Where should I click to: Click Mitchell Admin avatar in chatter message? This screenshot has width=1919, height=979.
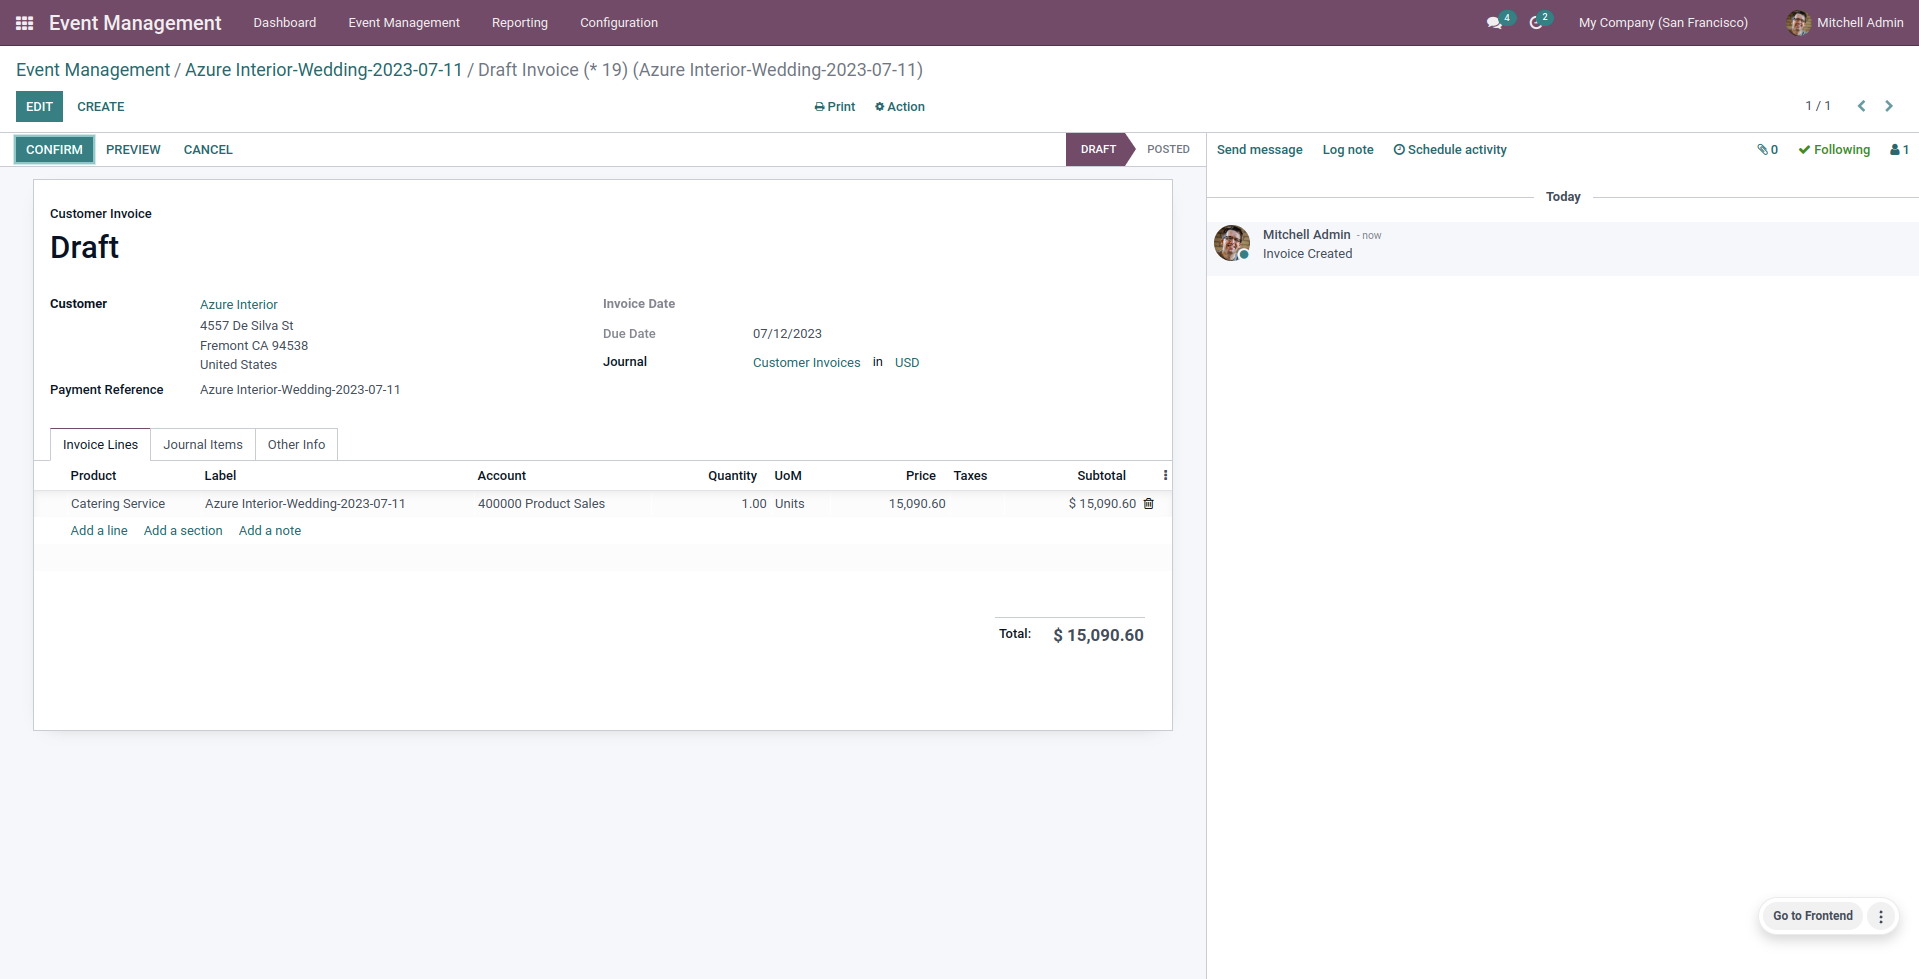point(1232,243)
